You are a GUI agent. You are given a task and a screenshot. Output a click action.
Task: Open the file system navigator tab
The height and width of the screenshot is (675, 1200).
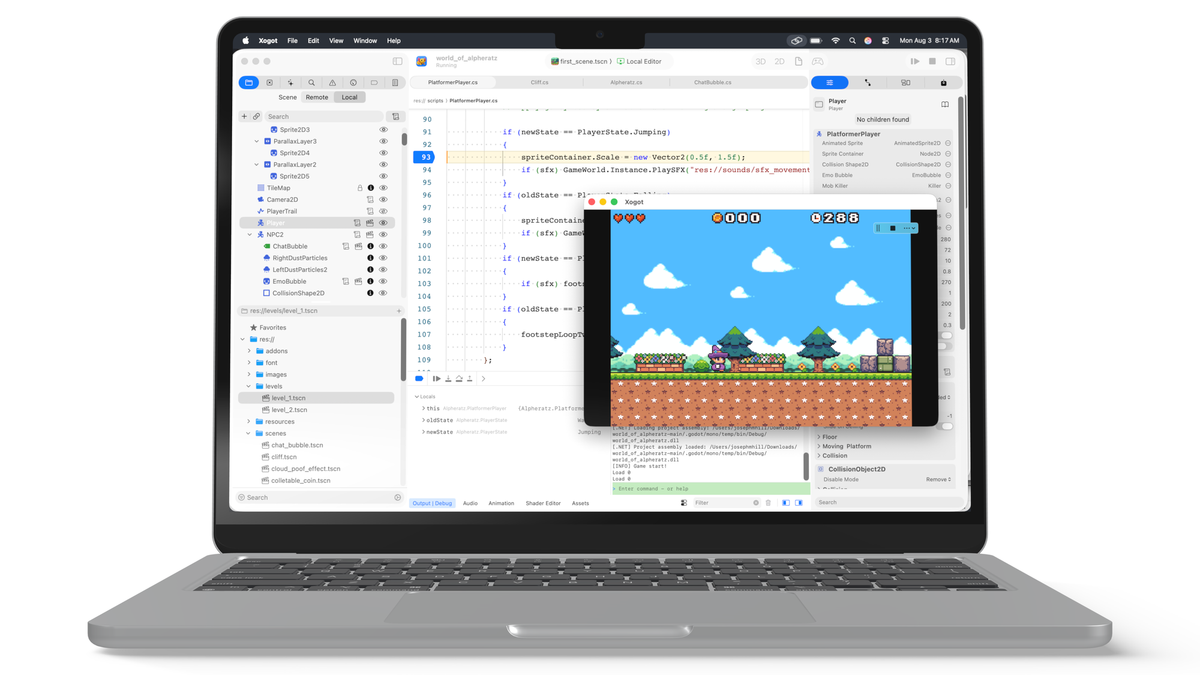point(249,83)
